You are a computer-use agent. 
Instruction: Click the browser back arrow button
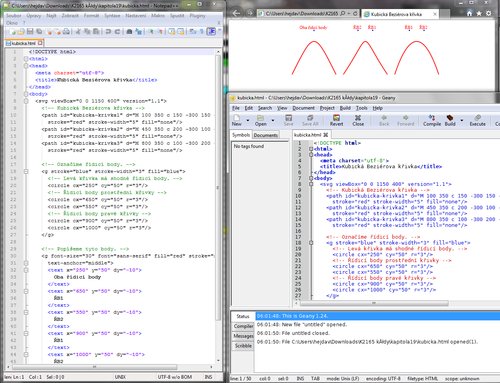(x=236, y=13)
